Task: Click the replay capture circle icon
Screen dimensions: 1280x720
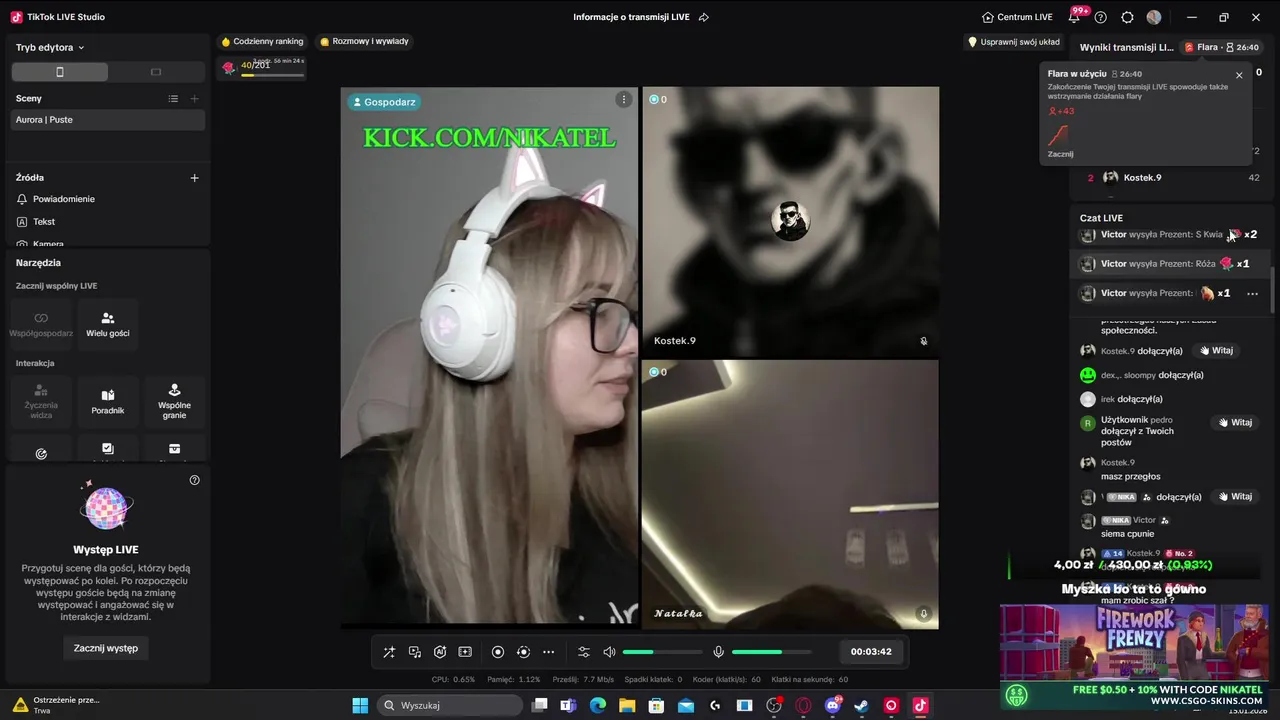Action: (523, 652)
